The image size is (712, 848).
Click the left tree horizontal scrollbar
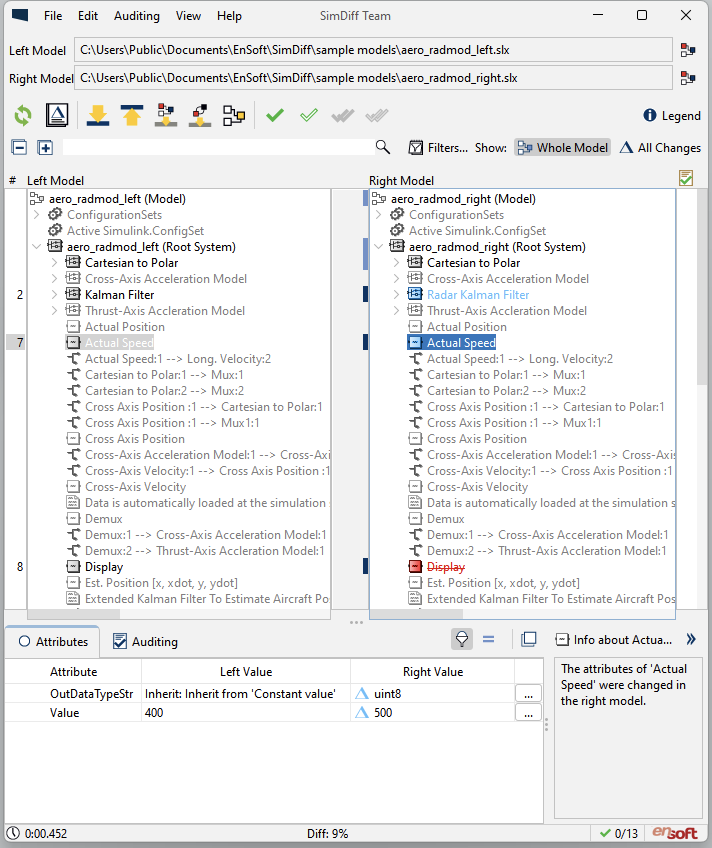point(74,614)
